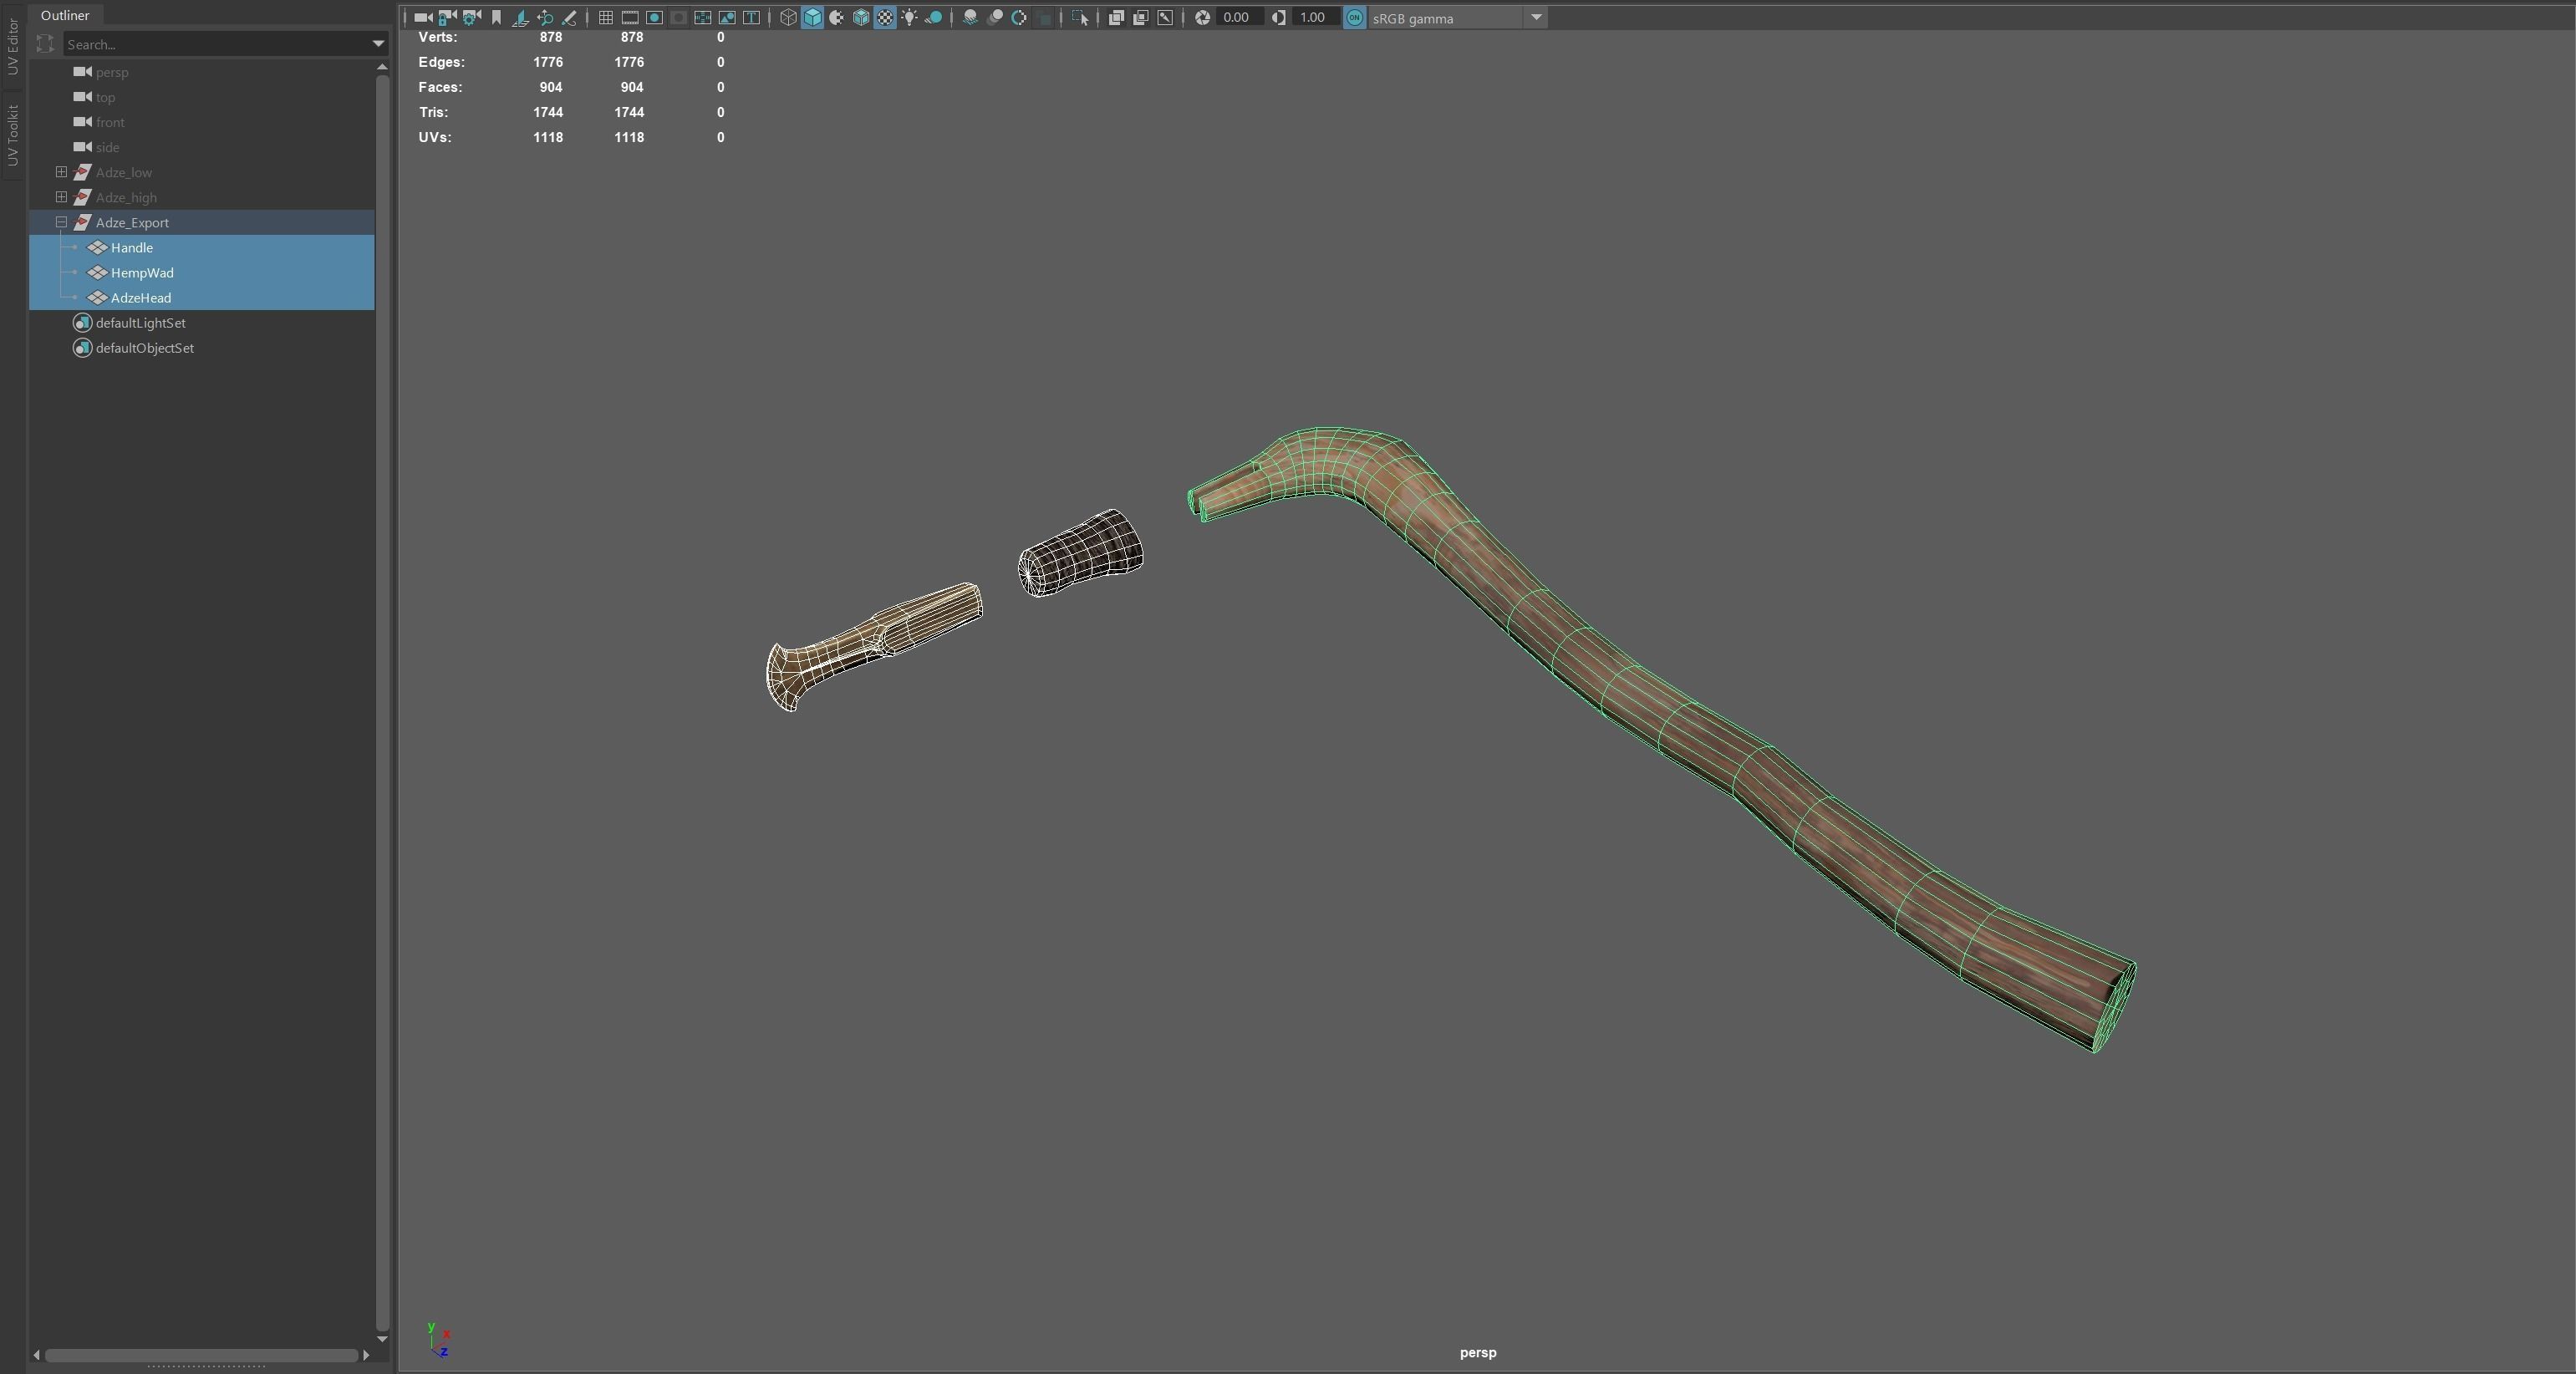The height and width of the screenshot is (1374, 2576).
Task: Select defaultLightSet in the Outliner
Action: coord(140,323)
